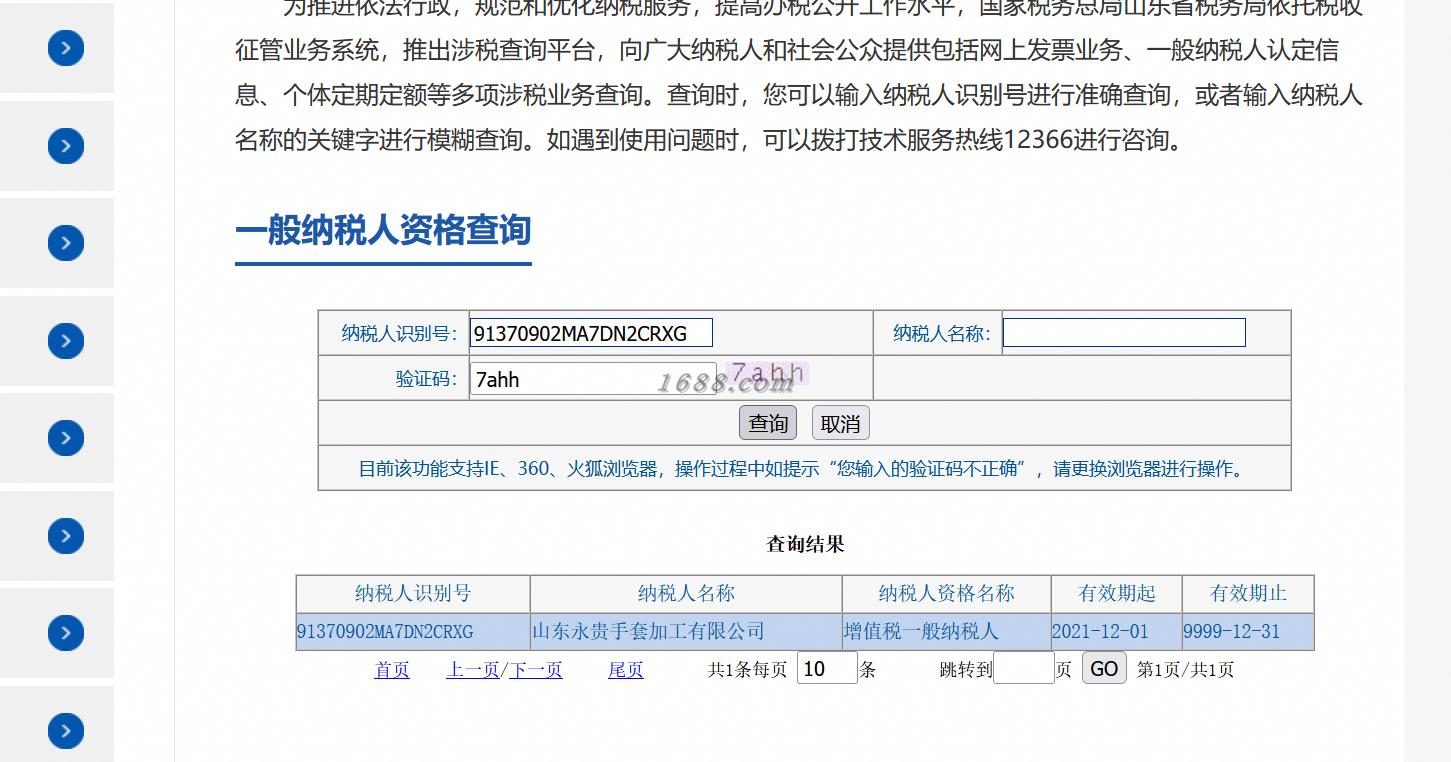Click the 第1页/共1页 page indicator

(1185, 670)
